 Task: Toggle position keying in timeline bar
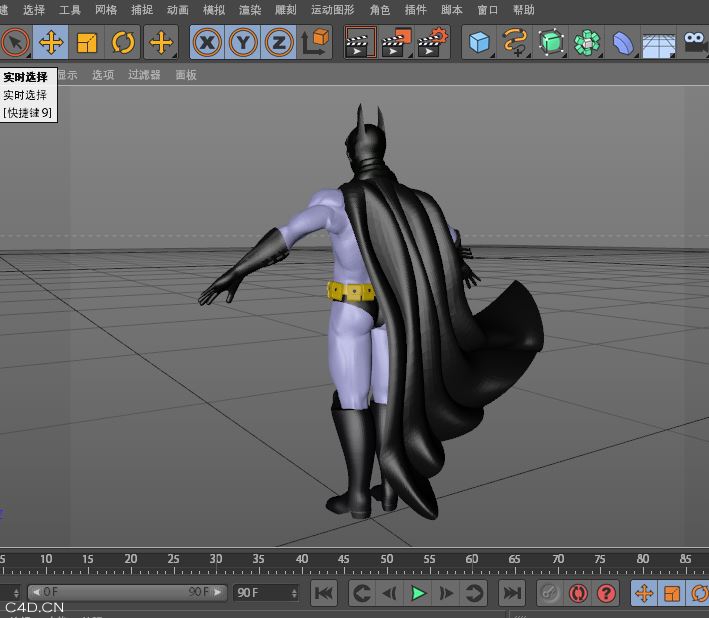(x=644, y=593)
